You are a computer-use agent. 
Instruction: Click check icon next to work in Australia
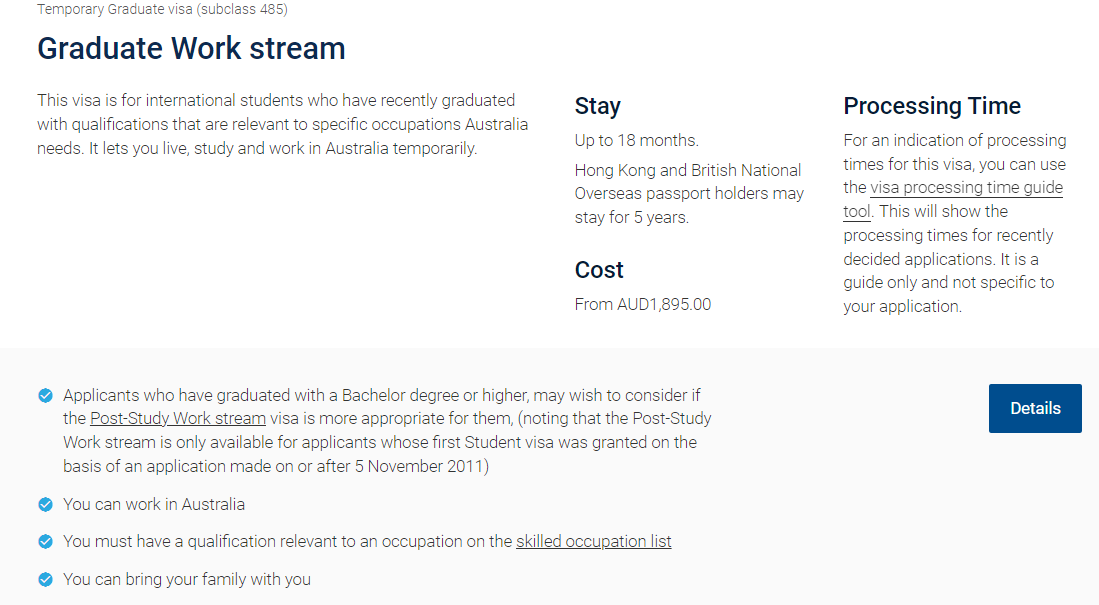click(x=46, y=505)
